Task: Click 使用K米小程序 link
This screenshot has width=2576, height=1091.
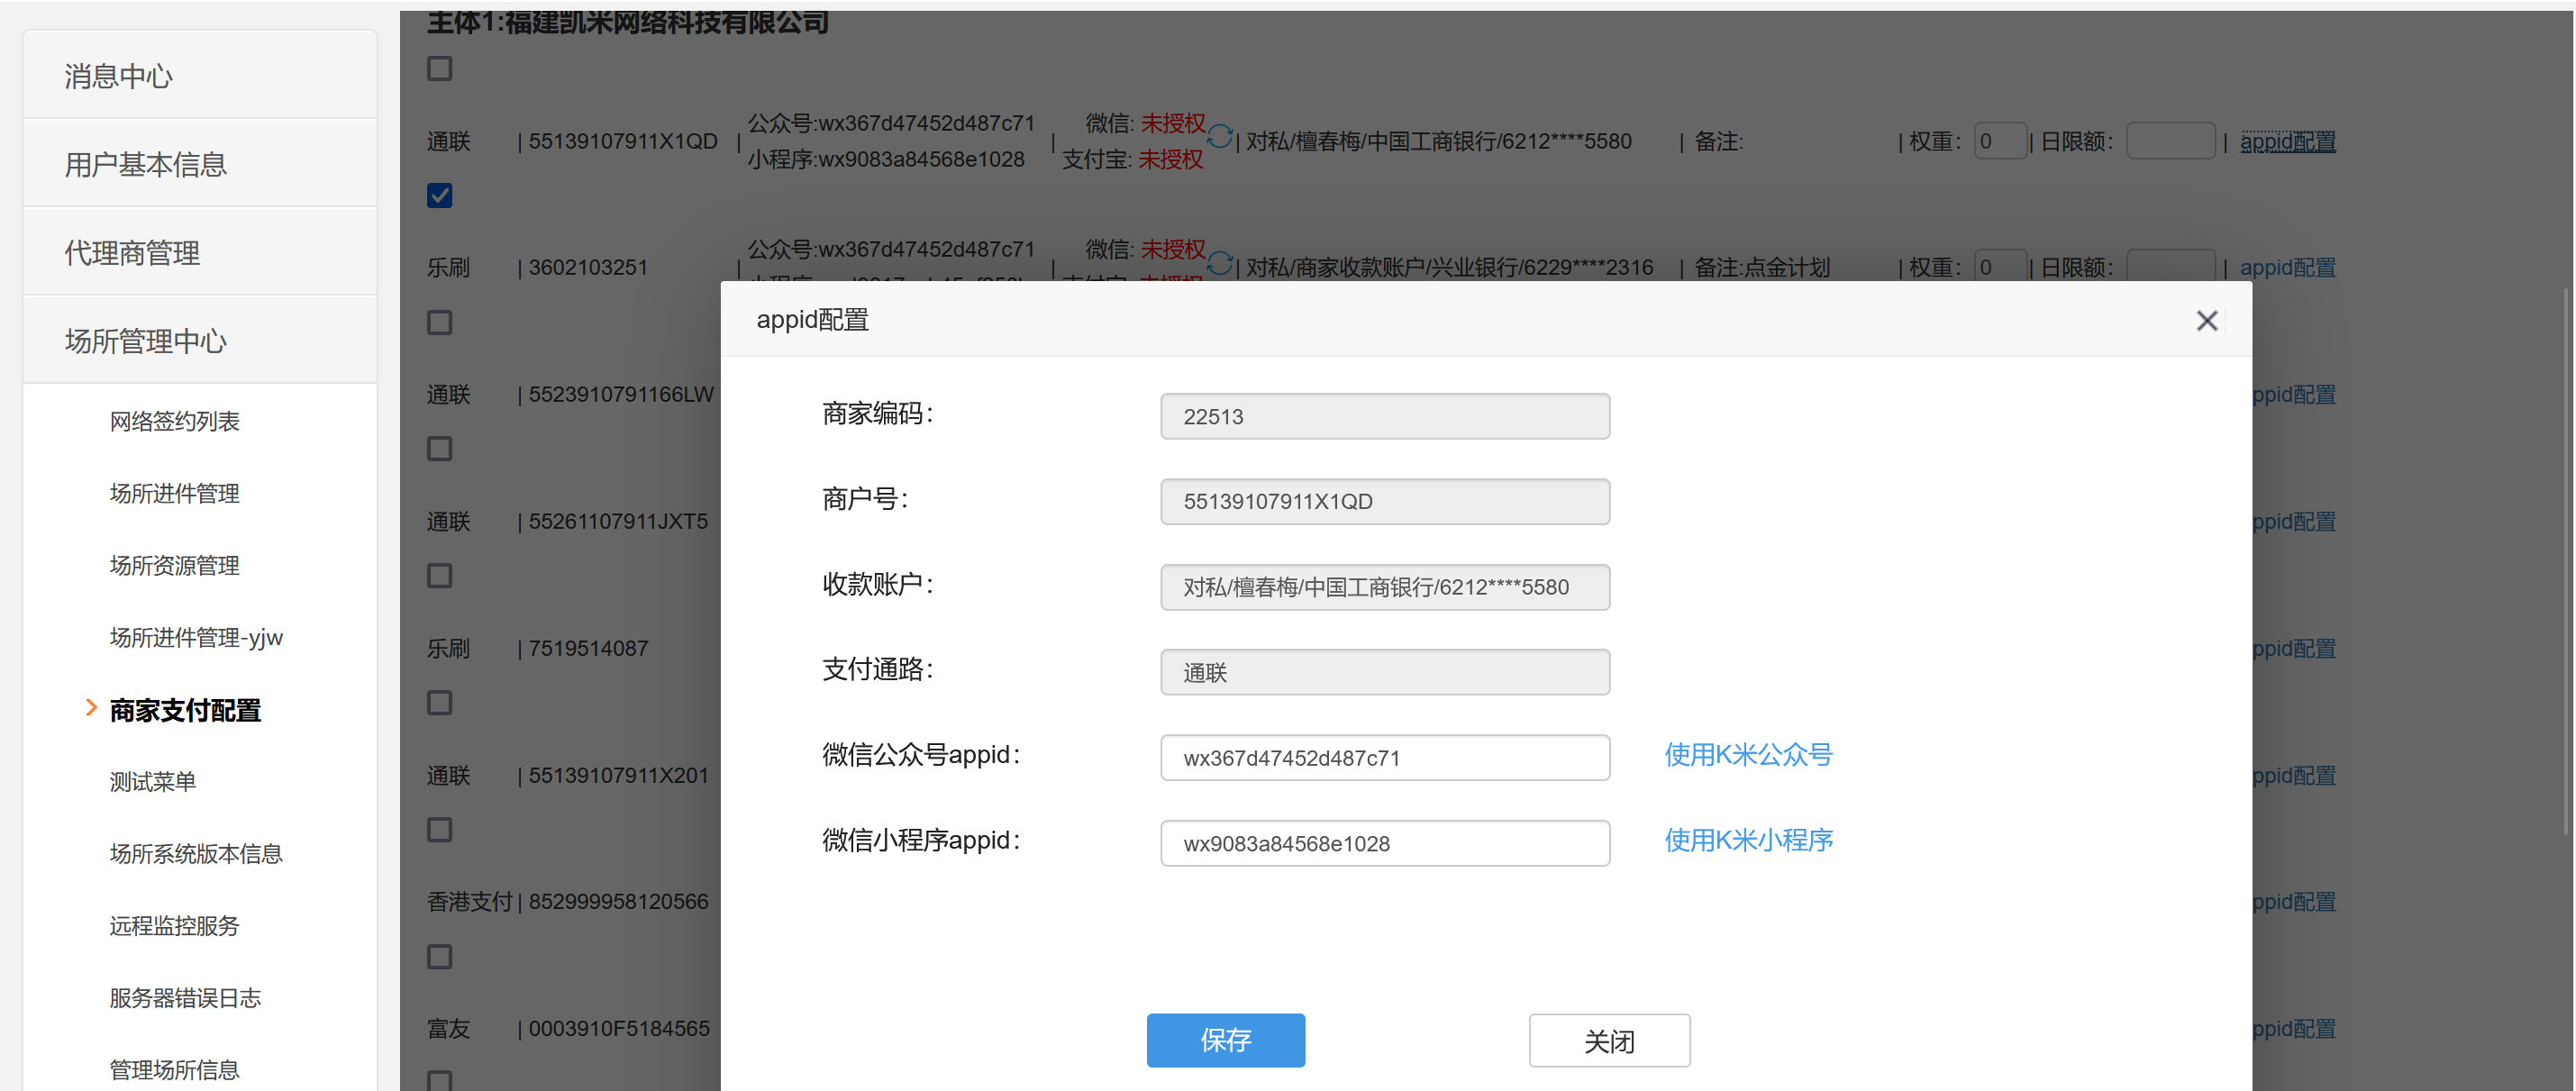Action: [x=1748, y=840]
